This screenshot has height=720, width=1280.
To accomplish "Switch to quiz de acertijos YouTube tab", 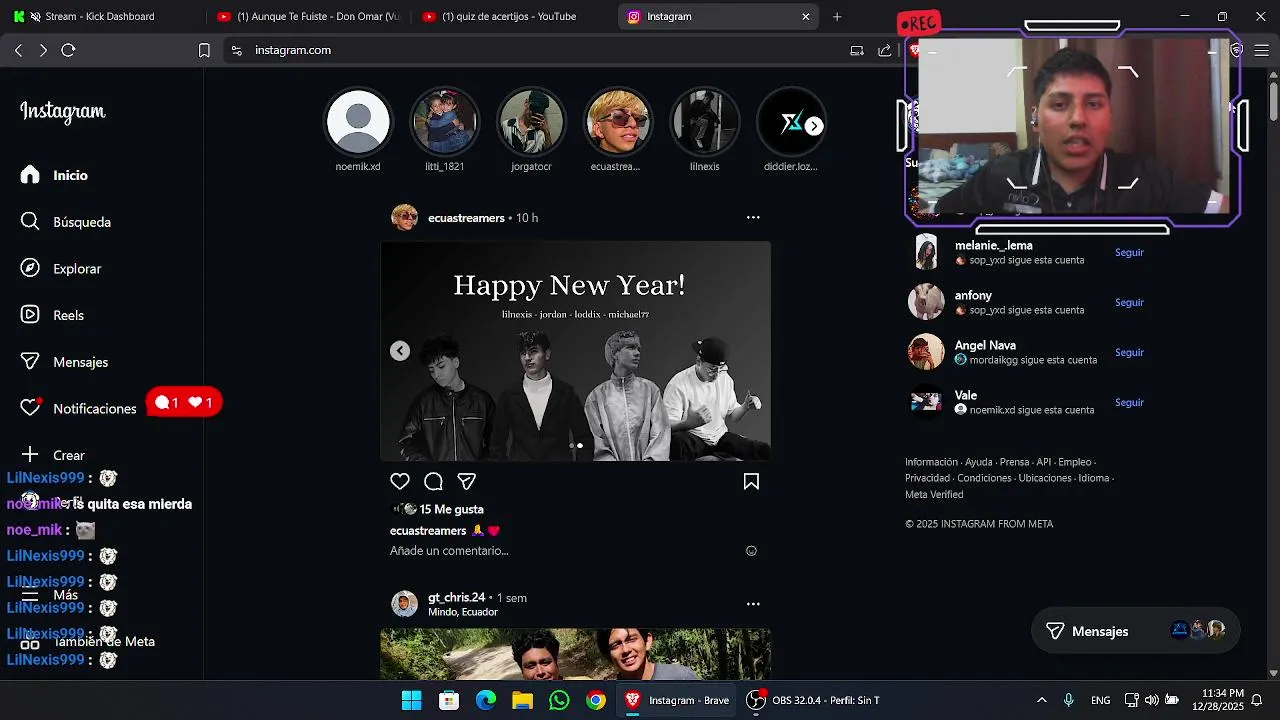I will [x=515, y=16].
